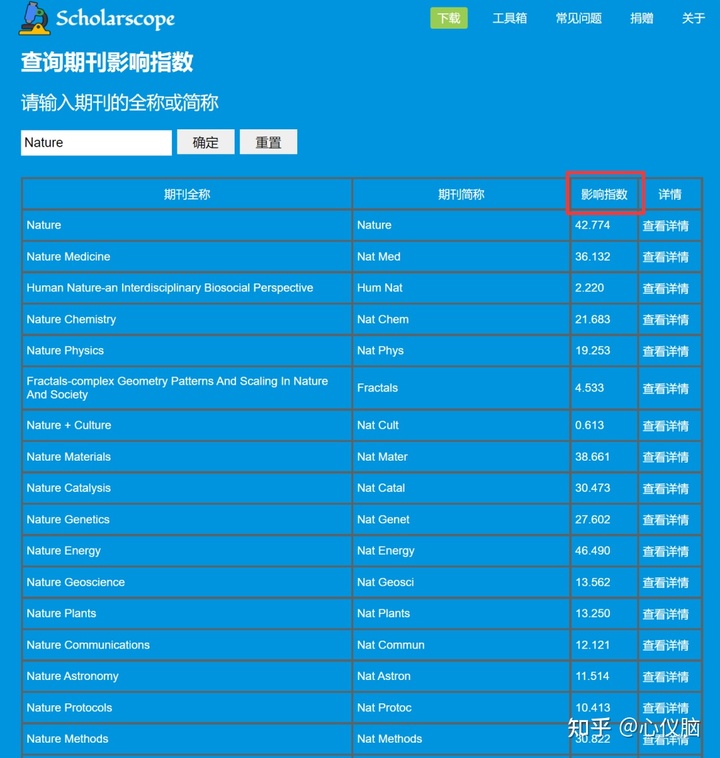Click the 影响指数 column header
This screenshot has height=758, width=720.
[604, 194]
